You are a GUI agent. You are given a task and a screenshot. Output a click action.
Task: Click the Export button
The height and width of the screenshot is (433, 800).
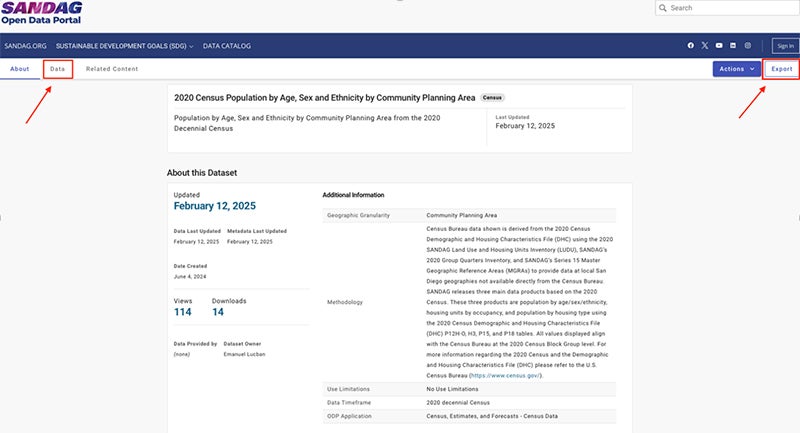coord(781,69)
